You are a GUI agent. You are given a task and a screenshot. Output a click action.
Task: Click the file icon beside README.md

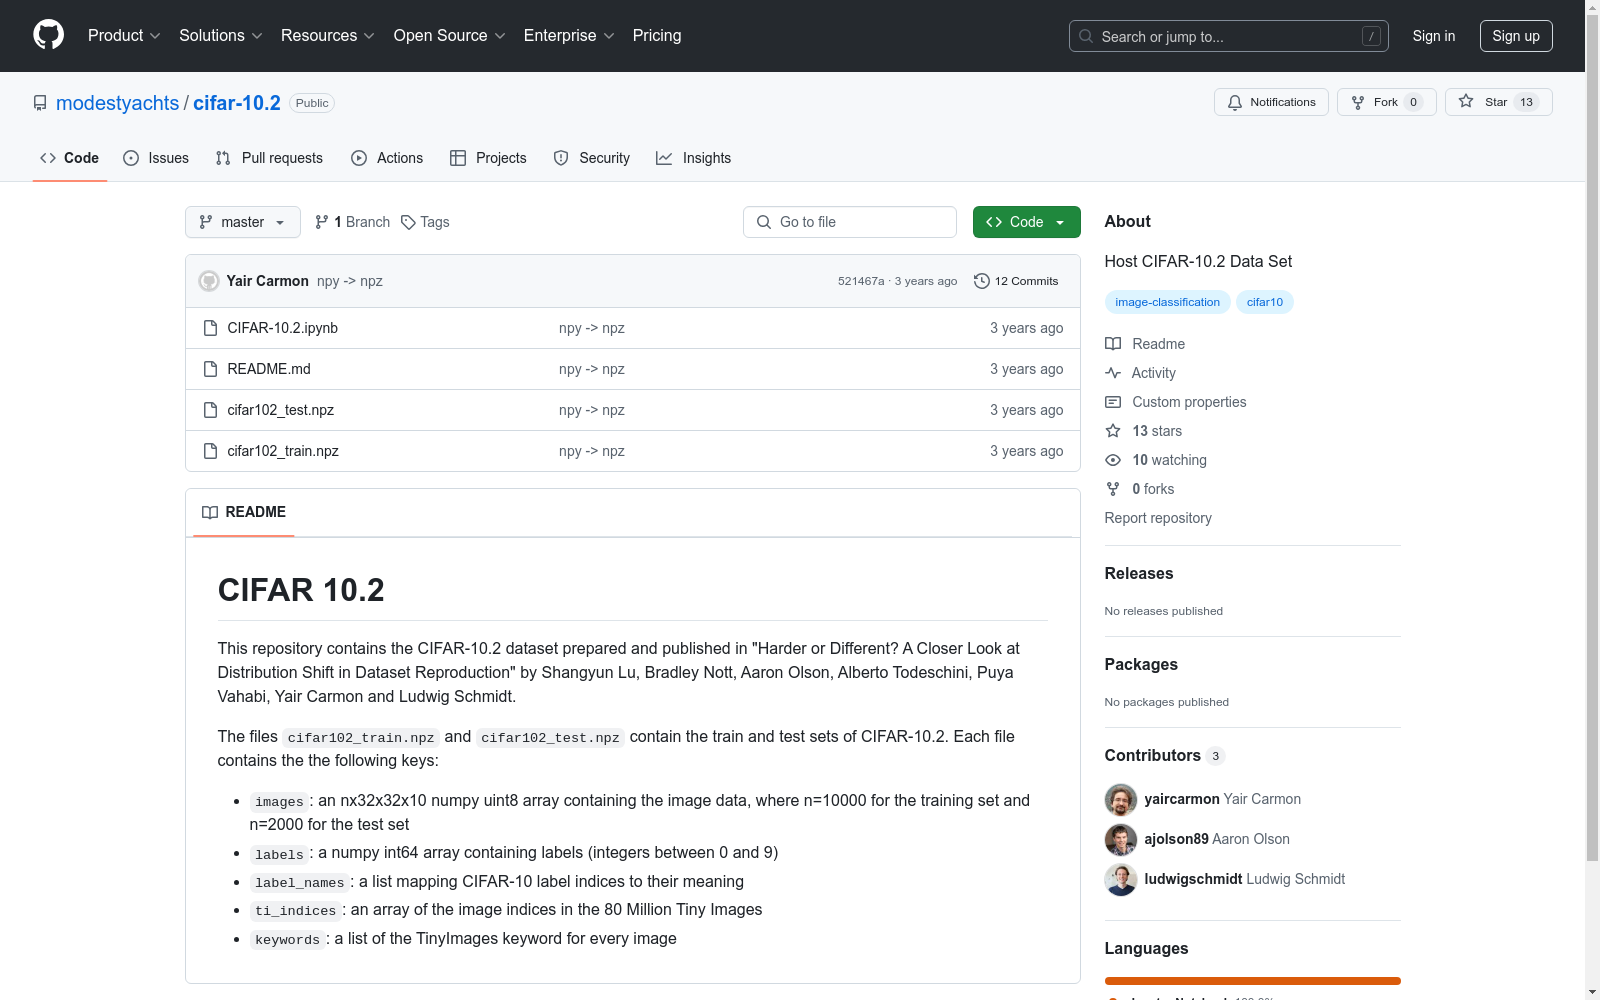(x=210, y=369)
